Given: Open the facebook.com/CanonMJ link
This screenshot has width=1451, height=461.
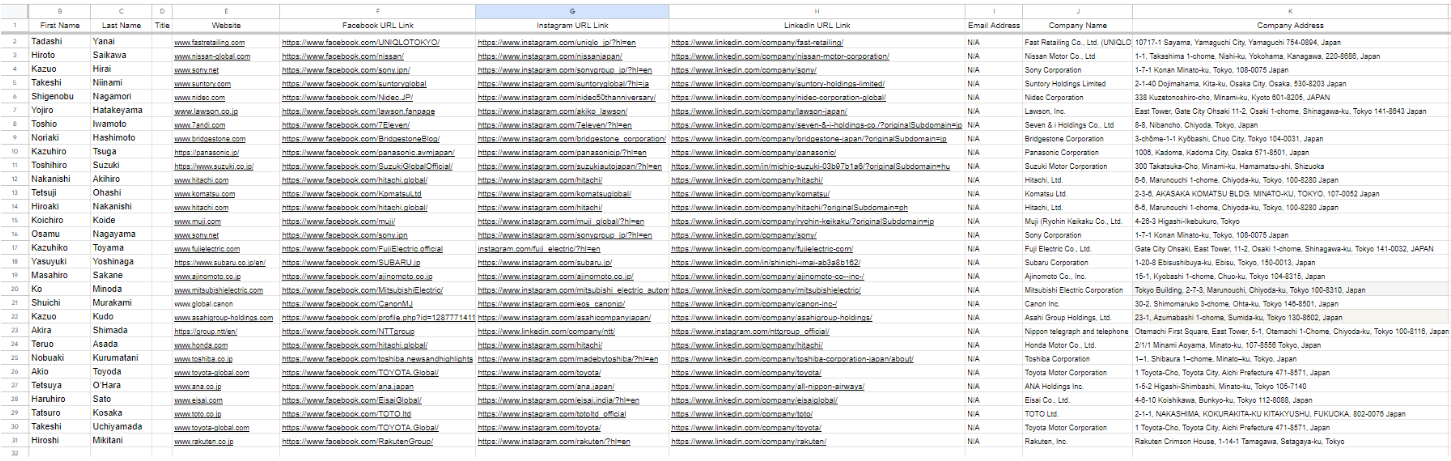Looking at the screenshot, I should (347, 304).
